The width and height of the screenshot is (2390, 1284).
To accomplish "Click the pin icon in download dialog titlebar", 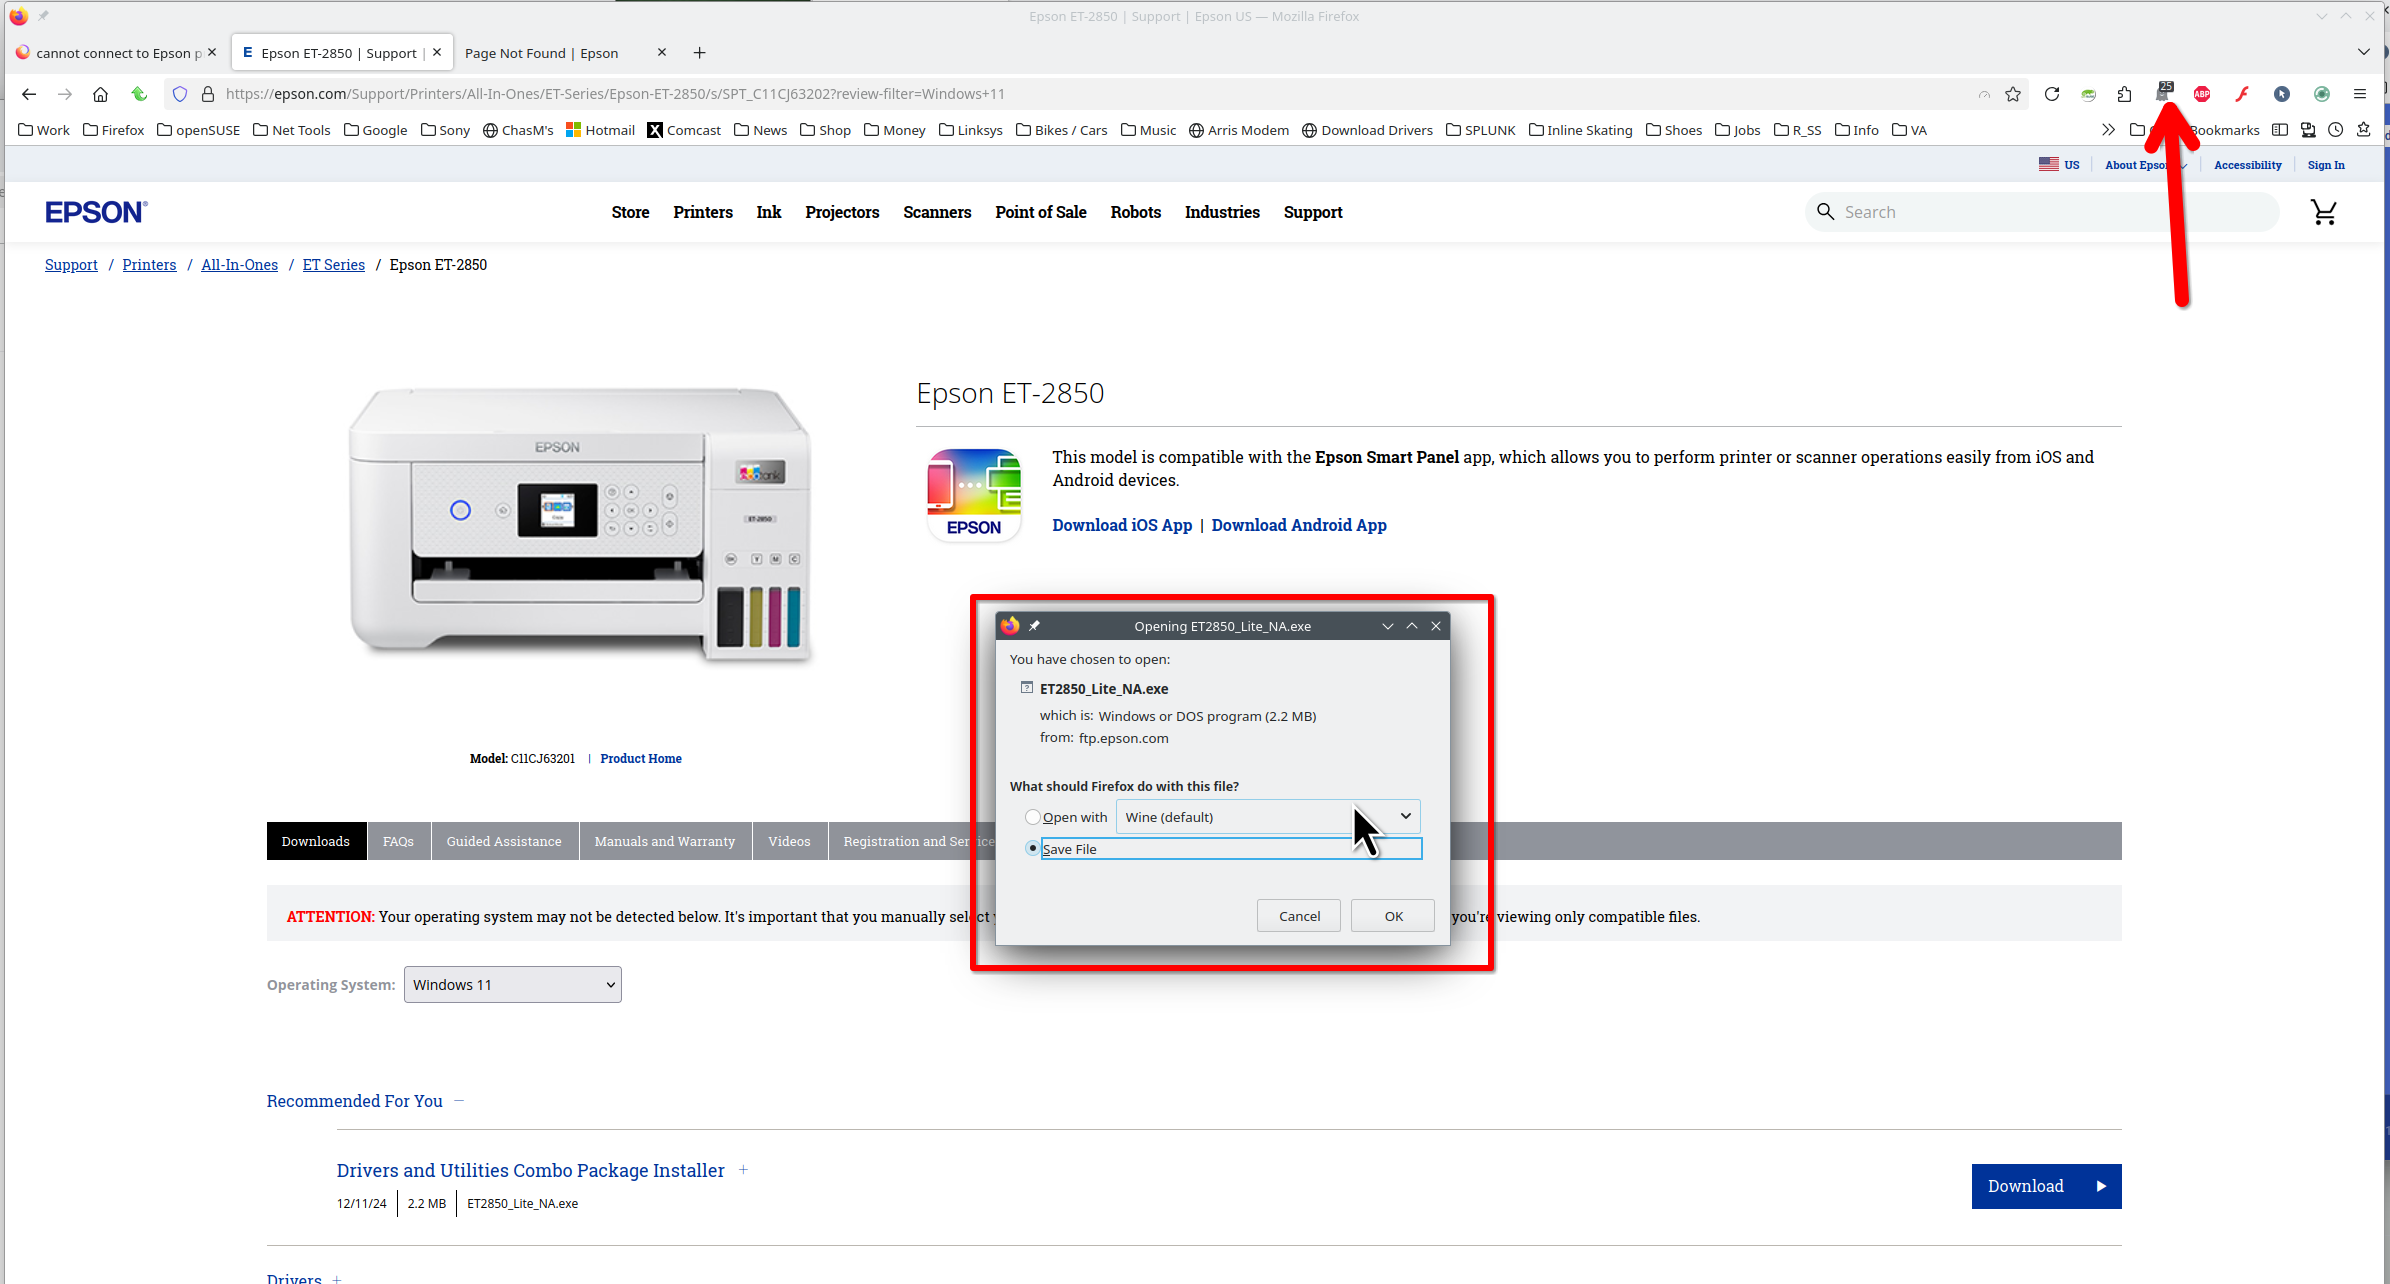I will (1035, 626).
